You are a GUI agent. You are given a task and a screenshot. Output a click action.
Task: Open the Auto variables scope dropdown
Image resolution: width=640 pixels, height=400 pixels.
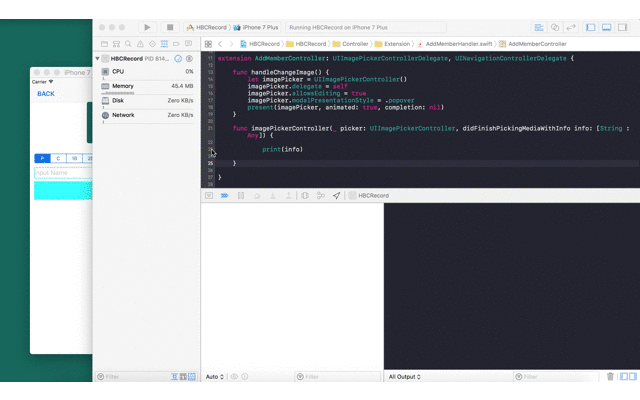(214, 377)
